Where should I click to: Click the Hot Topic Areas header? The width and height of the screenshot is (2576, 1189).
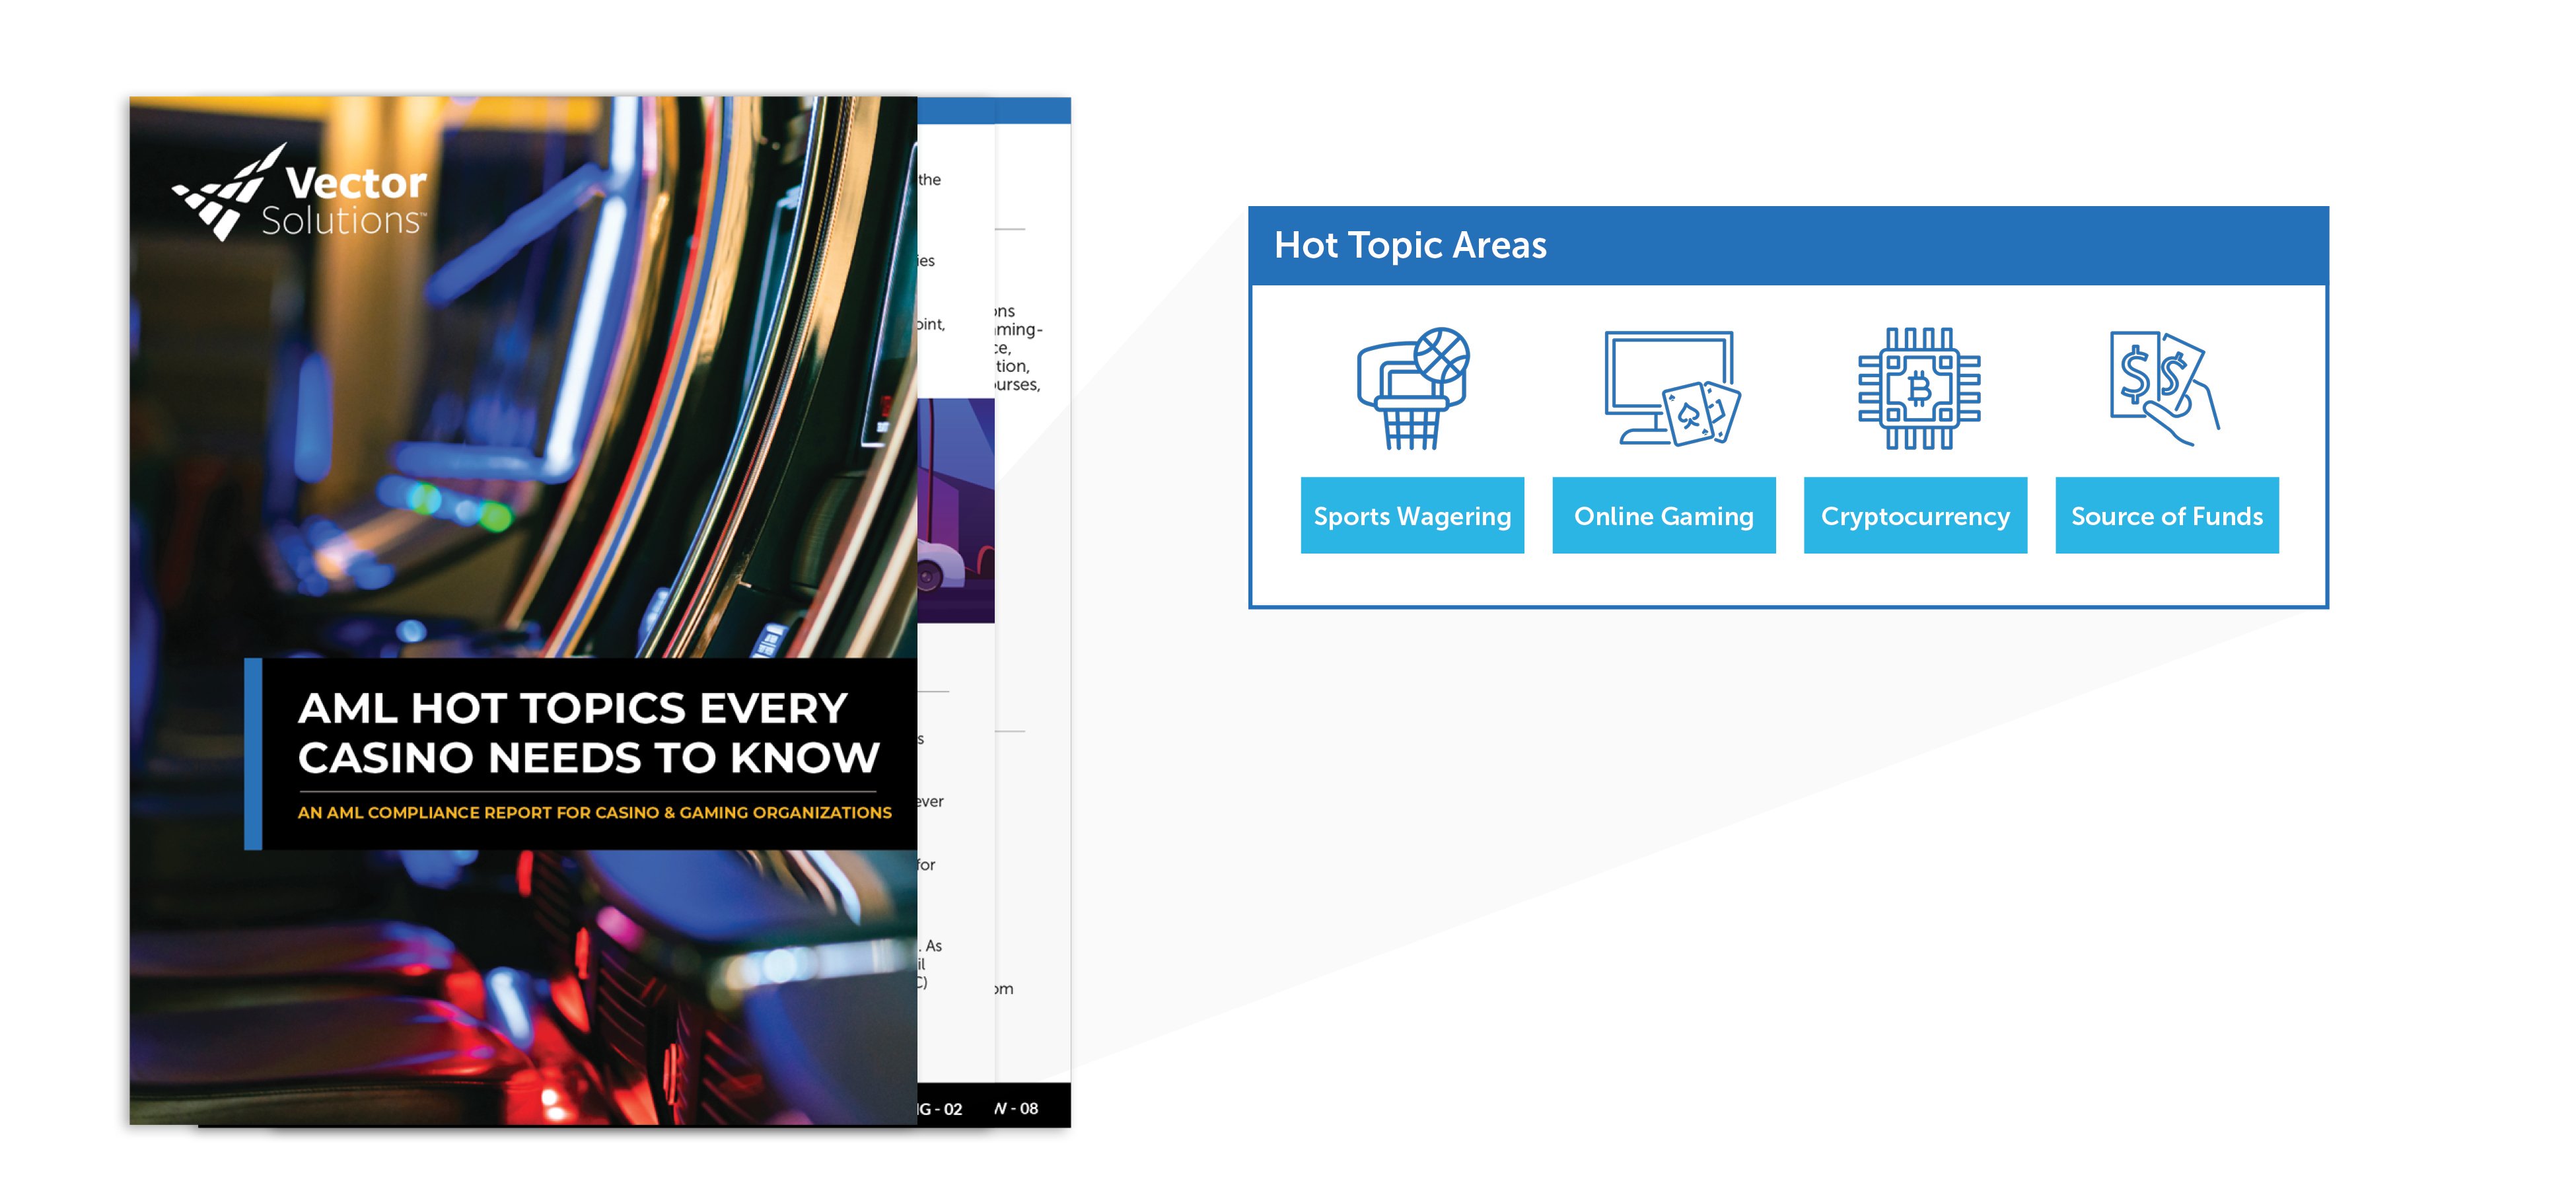click(x=1788, y=245)
